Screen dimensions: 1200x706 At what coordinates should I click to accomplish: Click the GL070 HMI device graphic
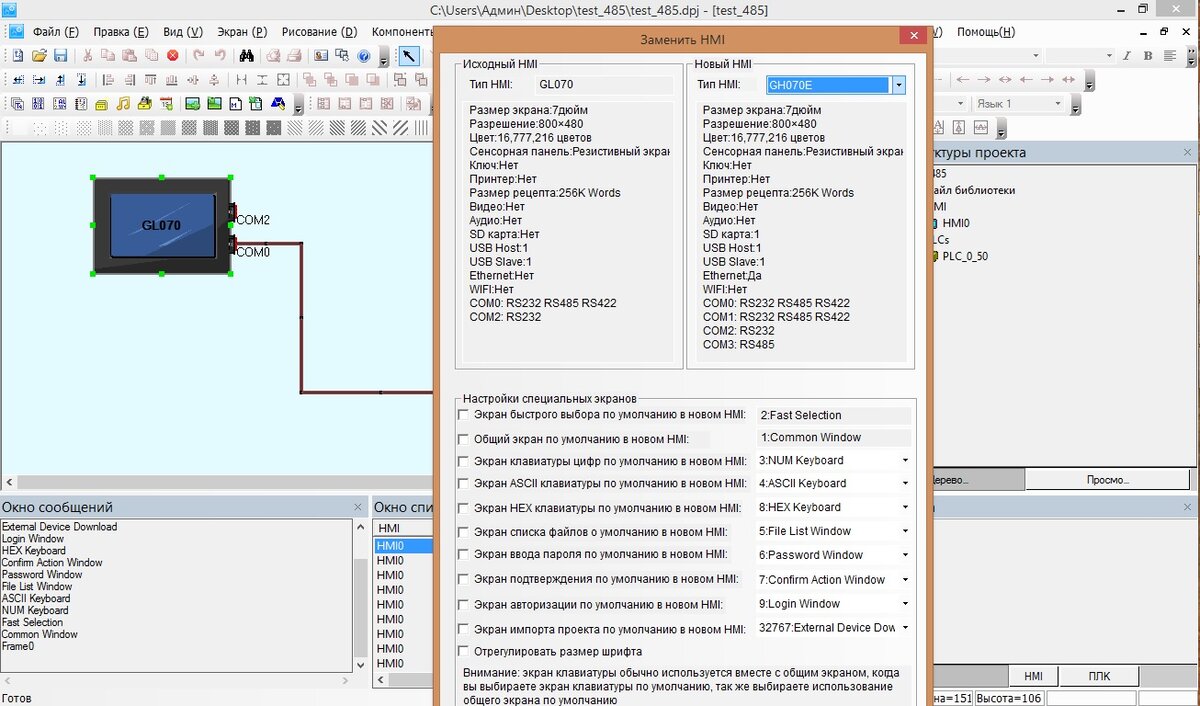(162, 225)
